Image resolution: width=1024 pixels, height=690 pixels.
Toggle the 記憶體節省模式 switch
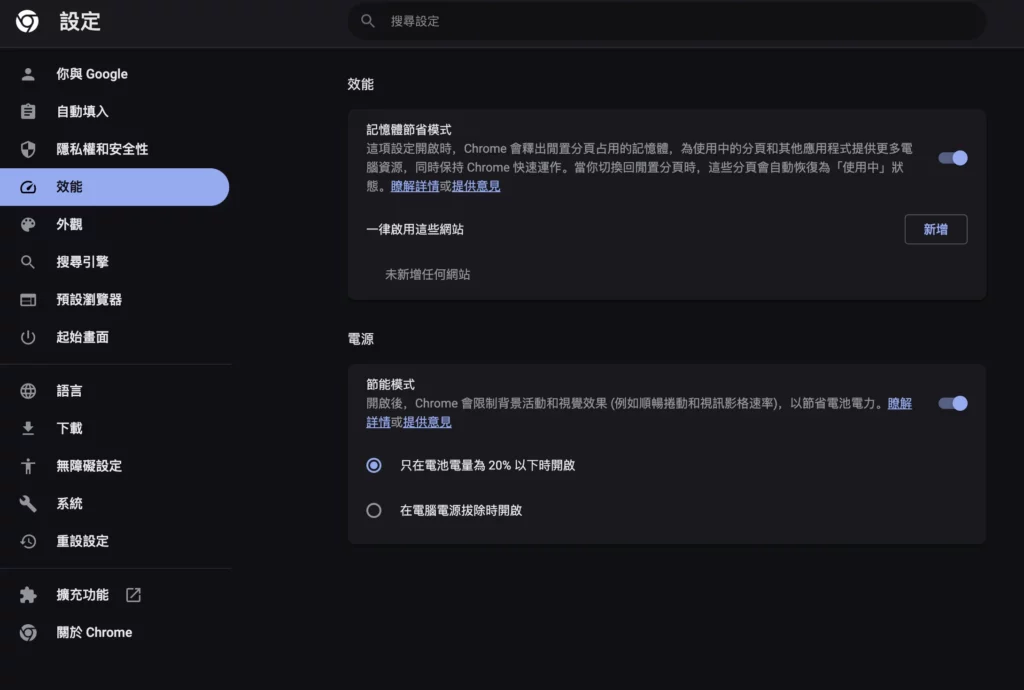coord(953,158)
